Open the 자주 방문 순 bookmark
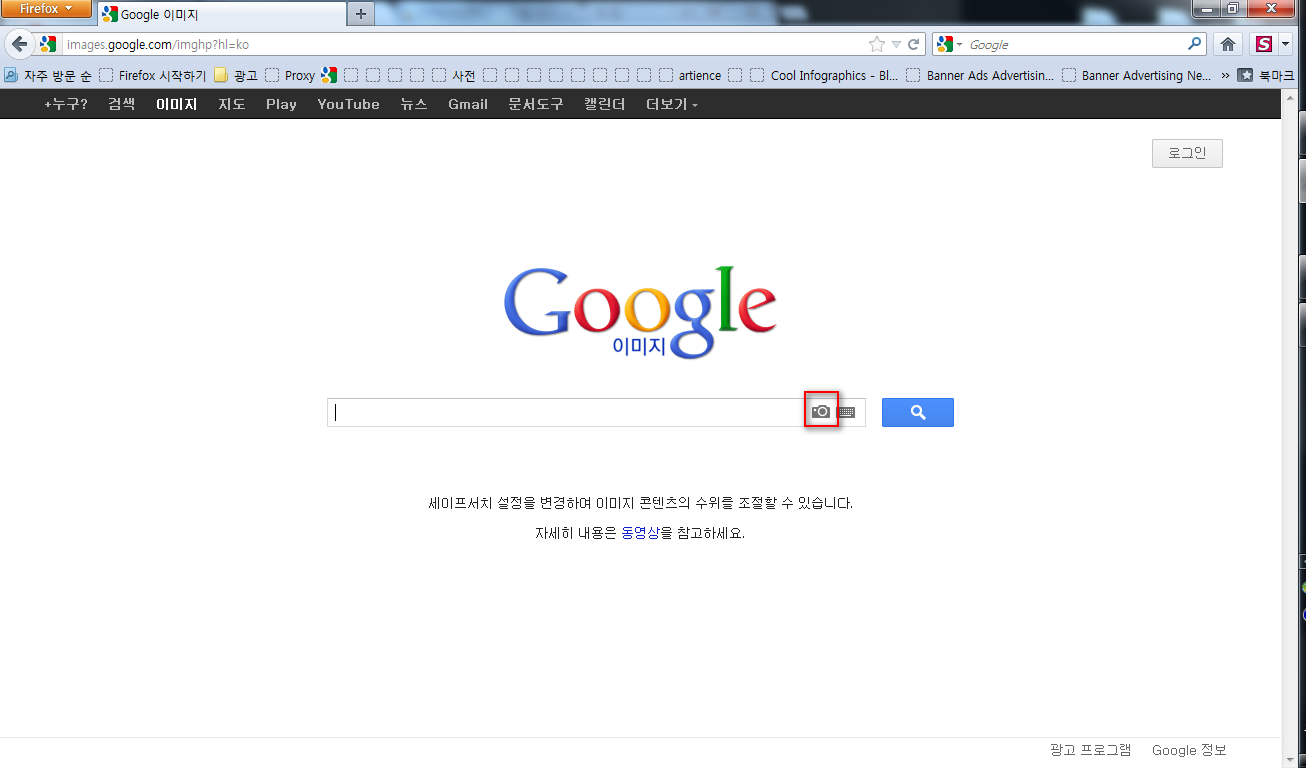The height and width of the screenshot is (768, 1306). coord(48,75)
